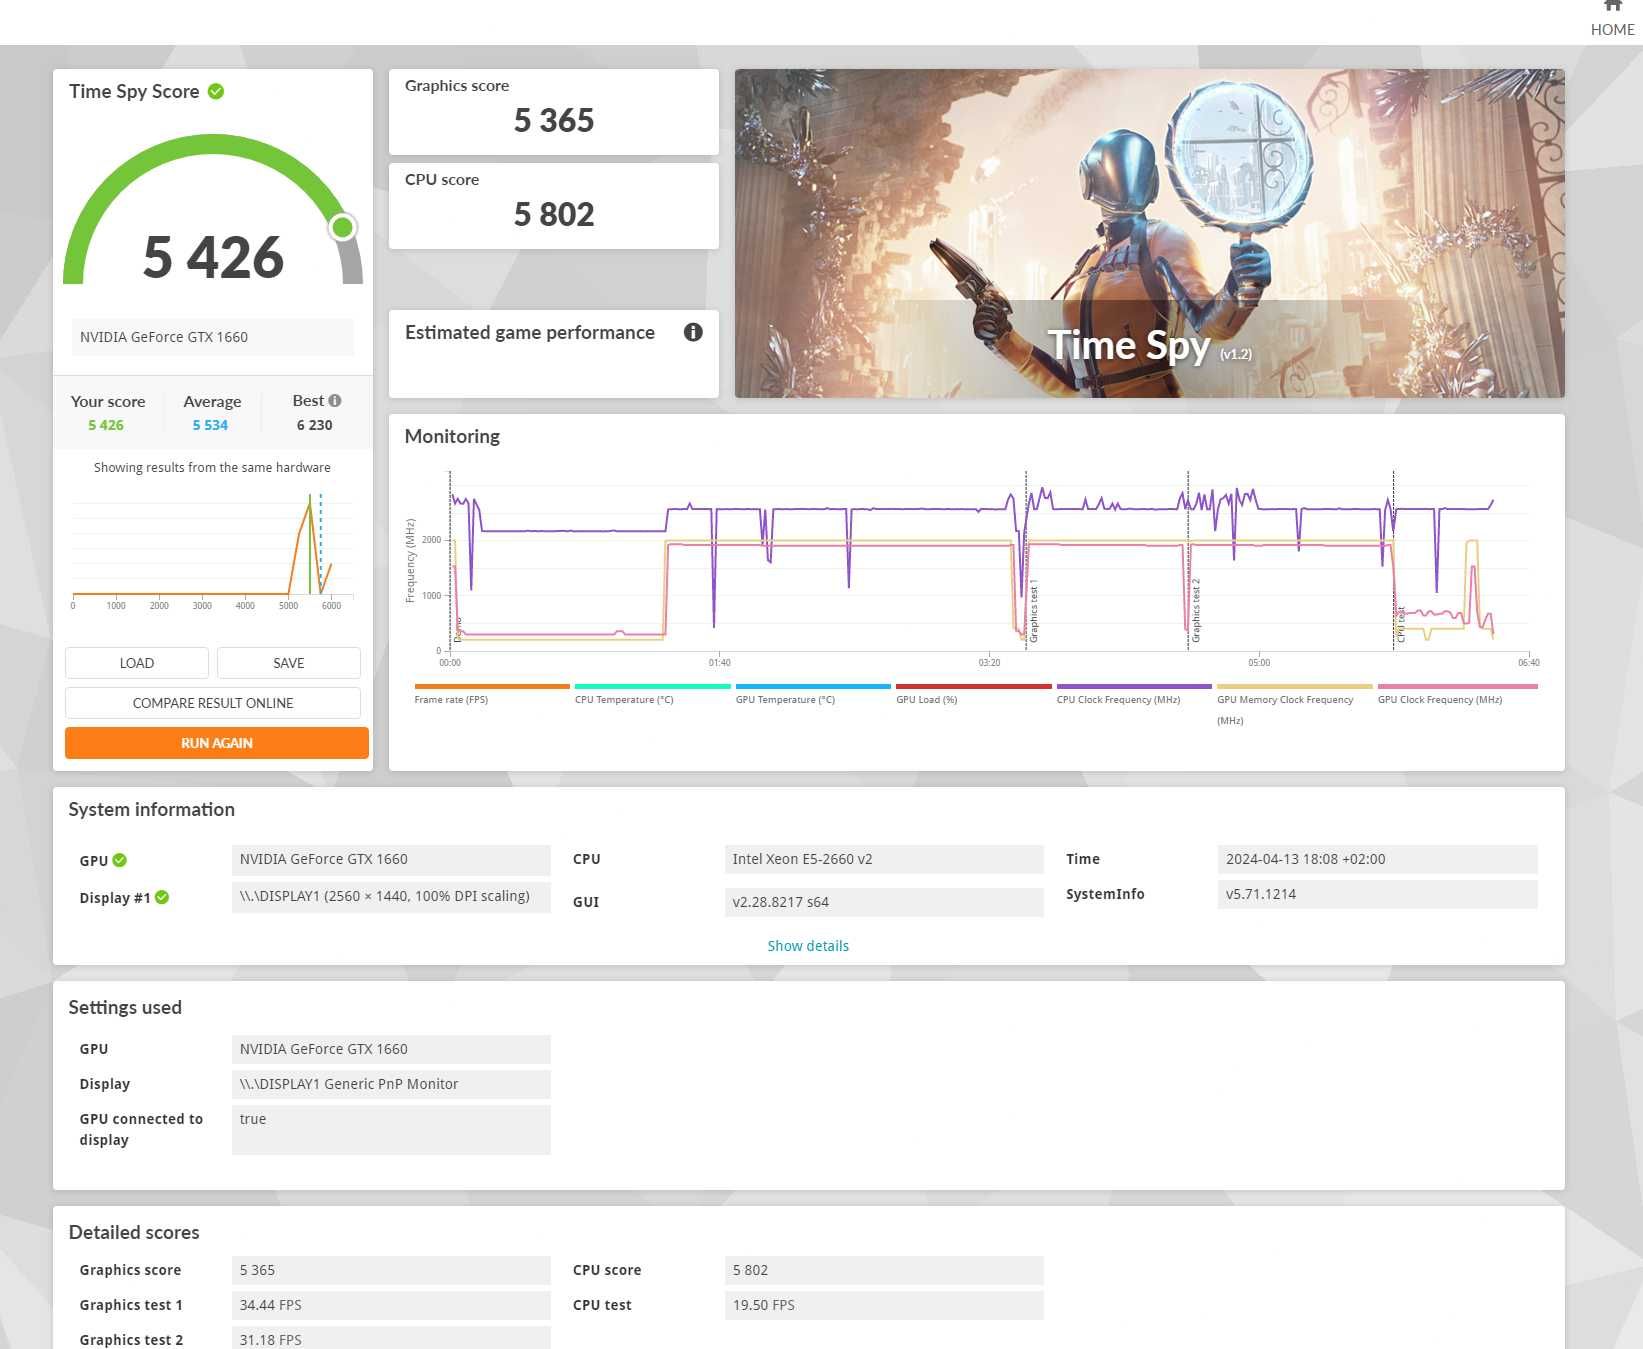Click SystemInfo version v5.71.1214

click(x=1378, y=894)
